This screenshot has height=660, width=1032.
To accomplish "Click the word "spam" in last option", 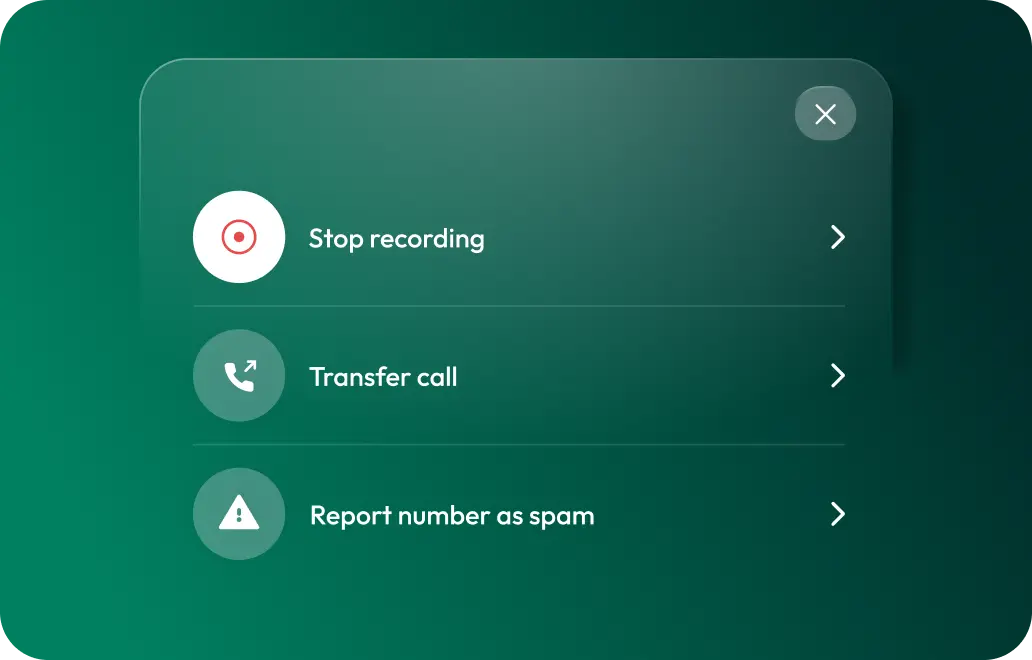I will (x=561, y=519).
